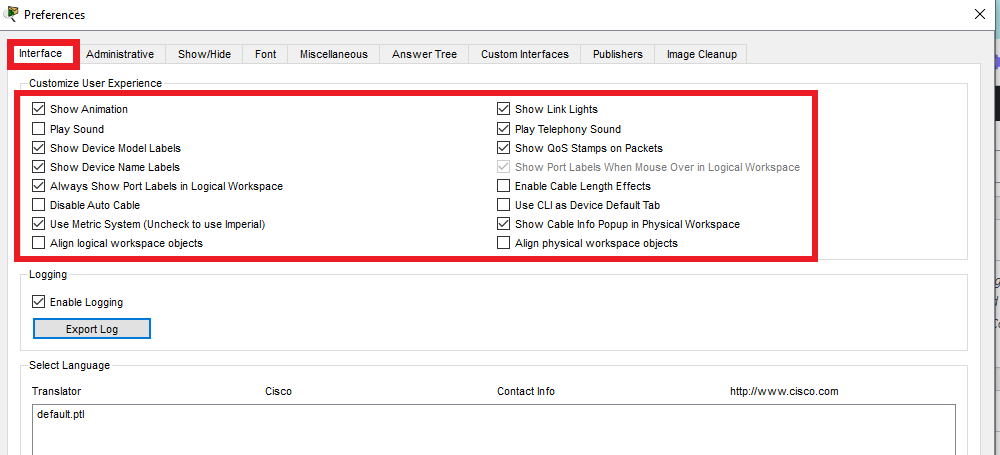1000x455 pixels.
Task: Switch to the Administrative tab
Action: point(120,54)
